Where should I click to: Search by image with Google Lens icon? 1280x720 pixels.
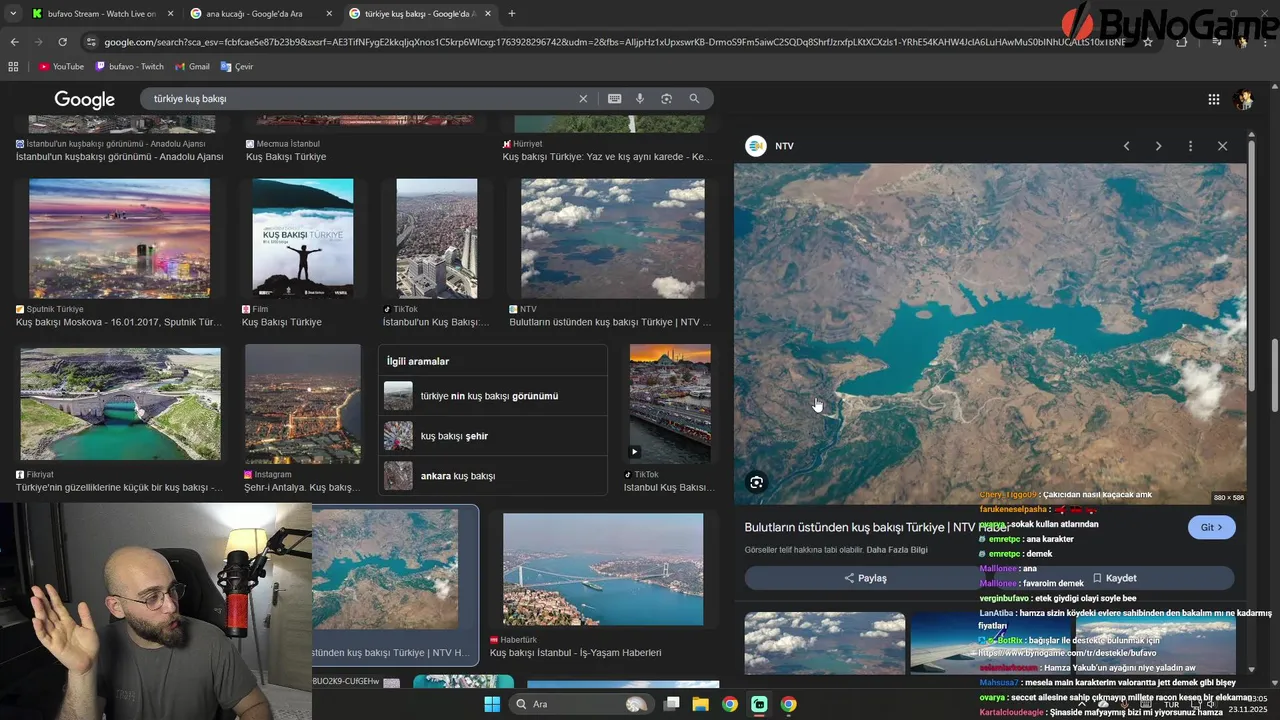click(666, 99)
